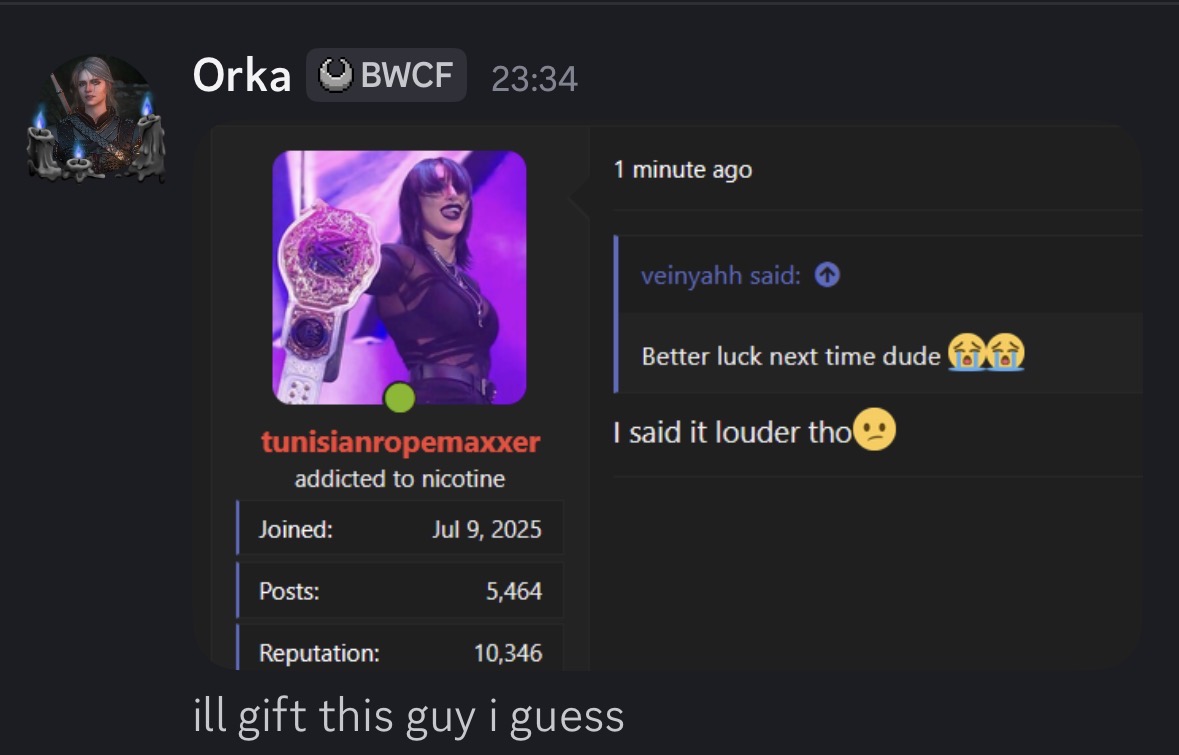Click the Orka username
Screen dimensions: 1179x755
coord(241,76)
